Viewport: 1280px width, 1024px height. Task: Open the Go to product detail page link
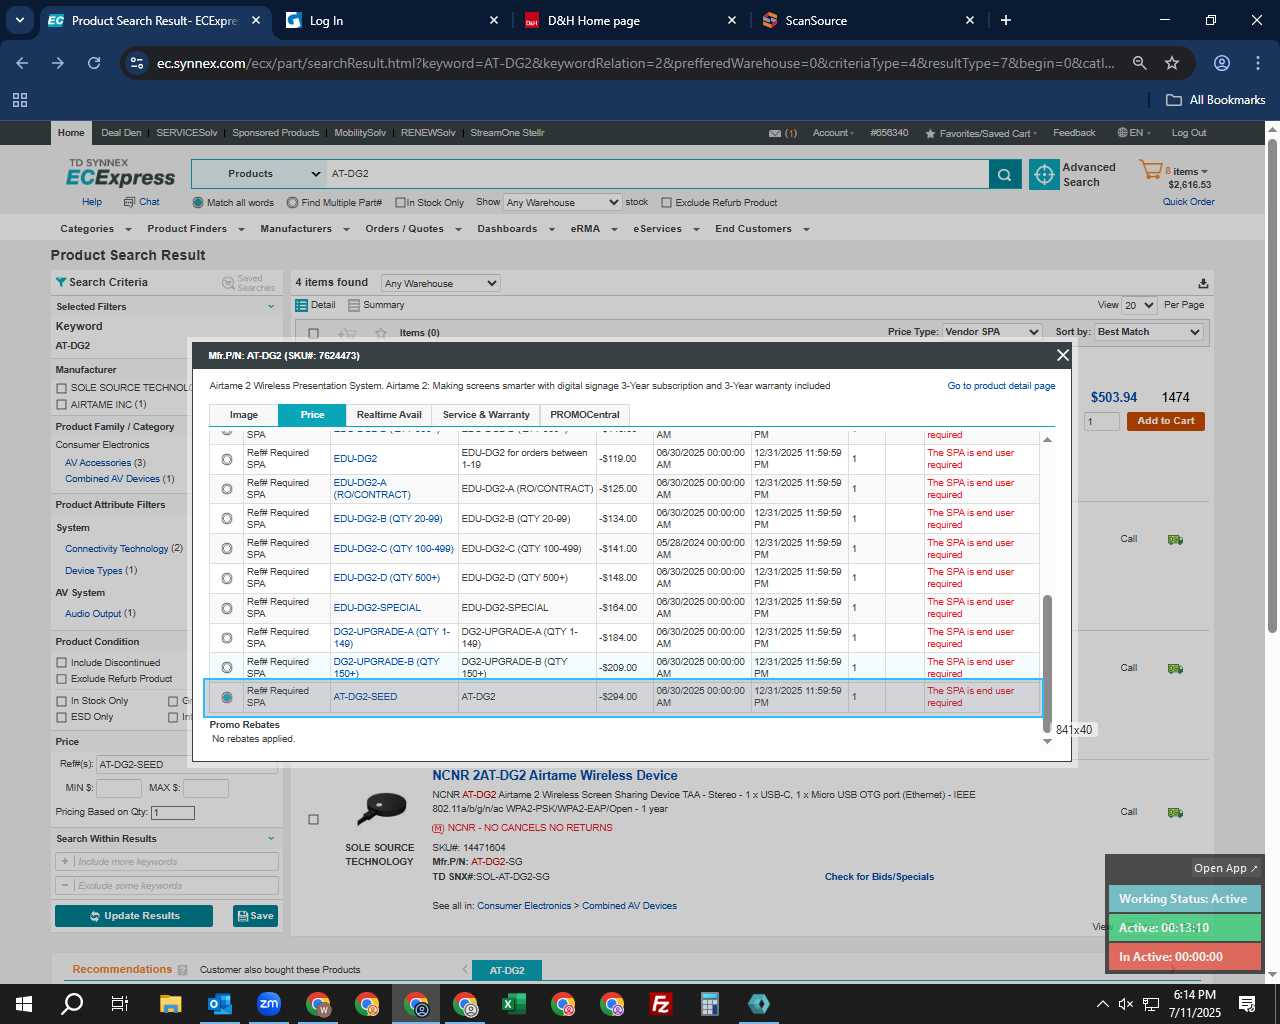pos(1001,386)
